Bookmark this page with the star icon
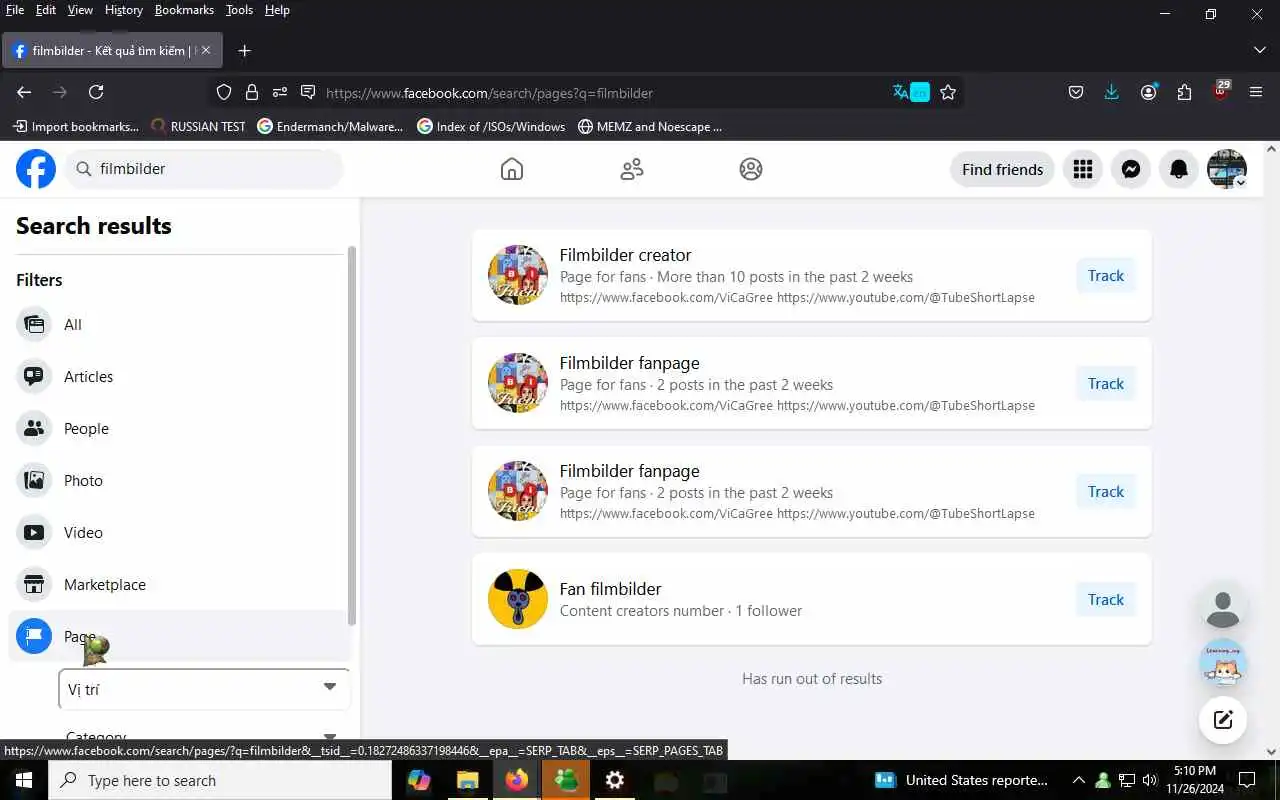The height and width of the screenshot is (800, 1280). [x=948, y=92]
